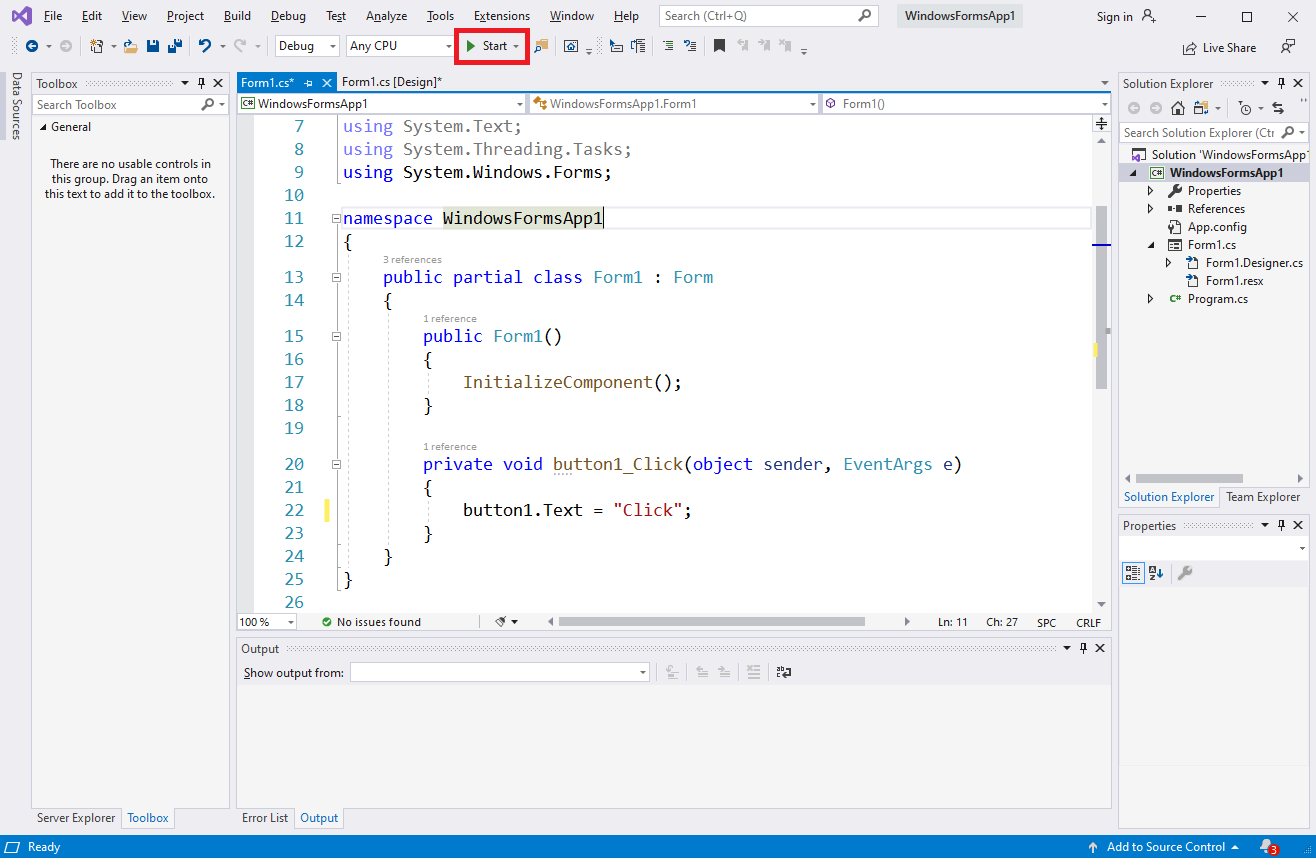Click the New Project toolbar icon
Screen dimensions: 1316x858
click(x=97, y=46)
